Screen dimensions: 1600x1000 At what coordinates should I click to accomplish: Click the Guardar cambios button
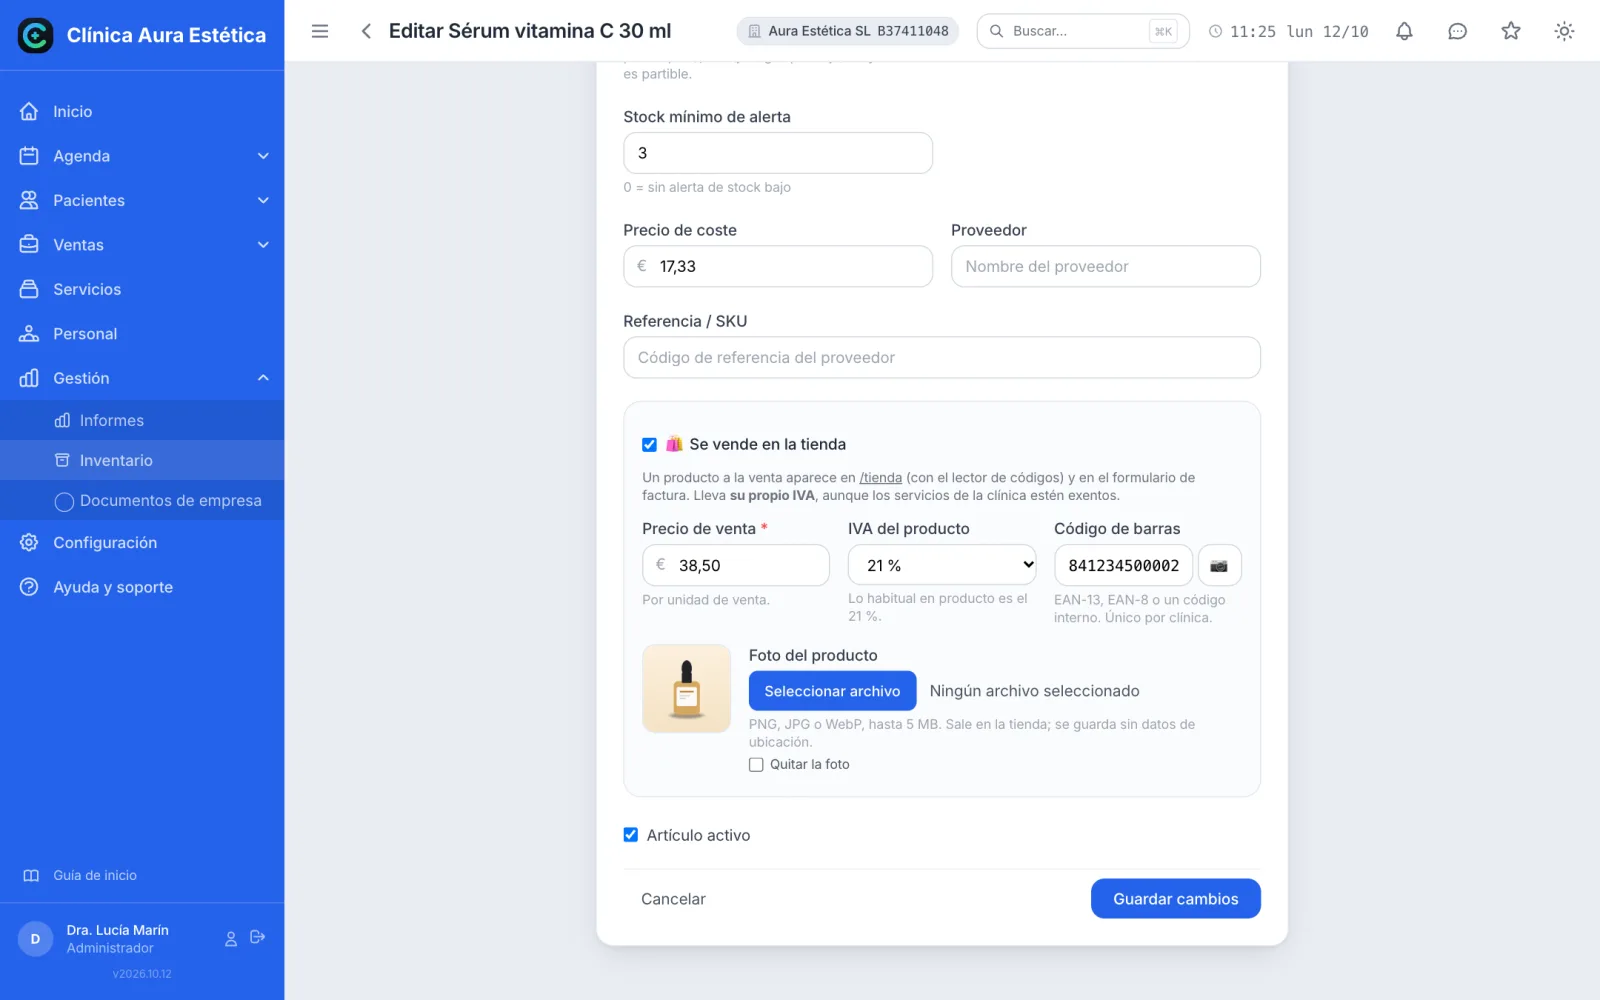(x=1176, y=899)
